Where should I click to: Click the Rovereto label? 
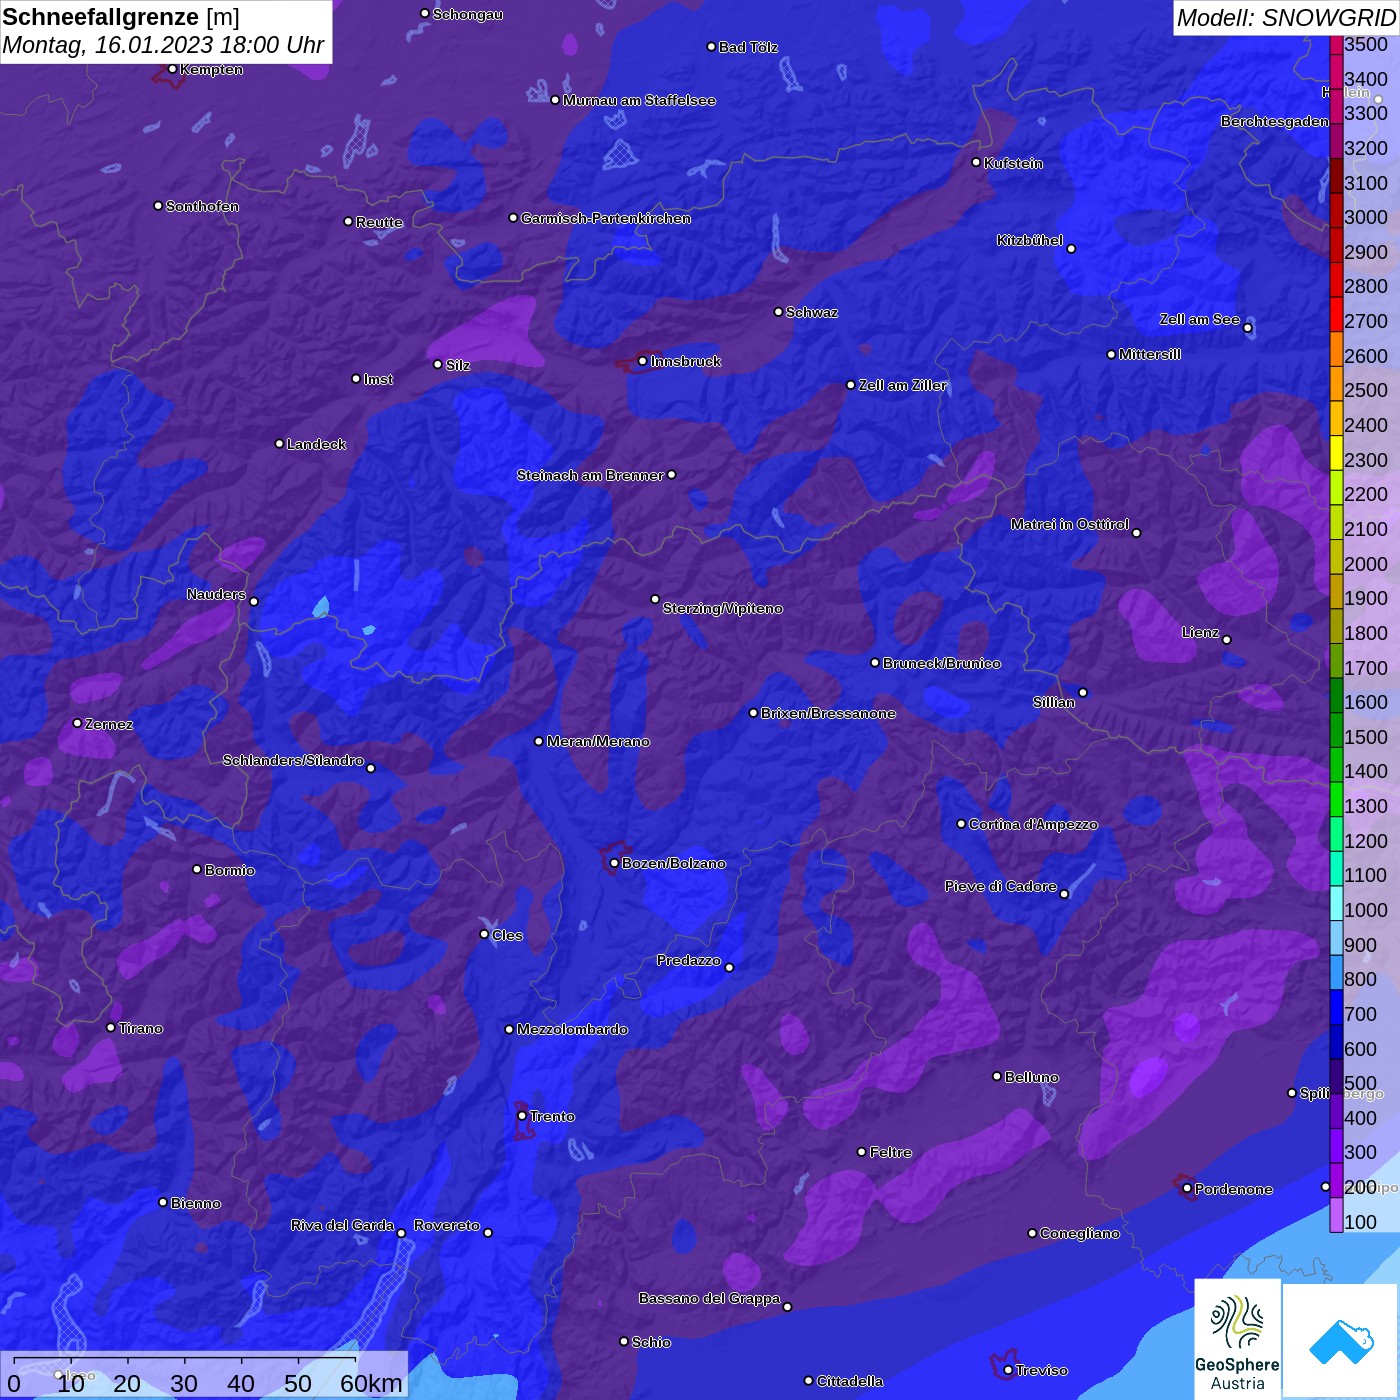[x=447, y=1225]
